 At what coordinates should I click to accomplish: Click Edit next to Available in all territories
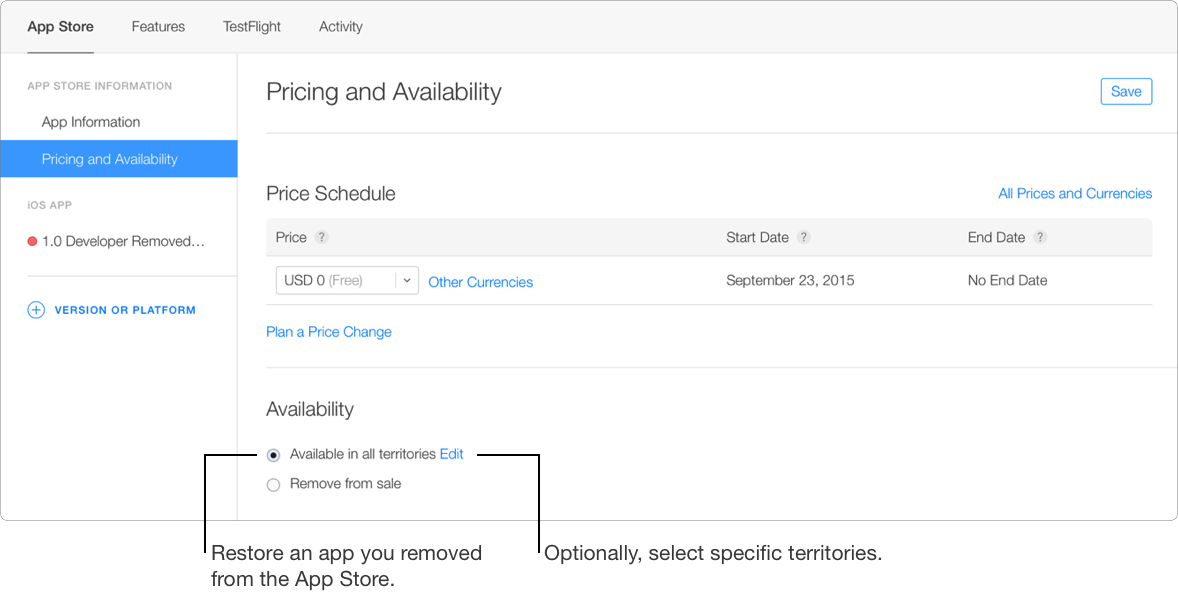452,454
